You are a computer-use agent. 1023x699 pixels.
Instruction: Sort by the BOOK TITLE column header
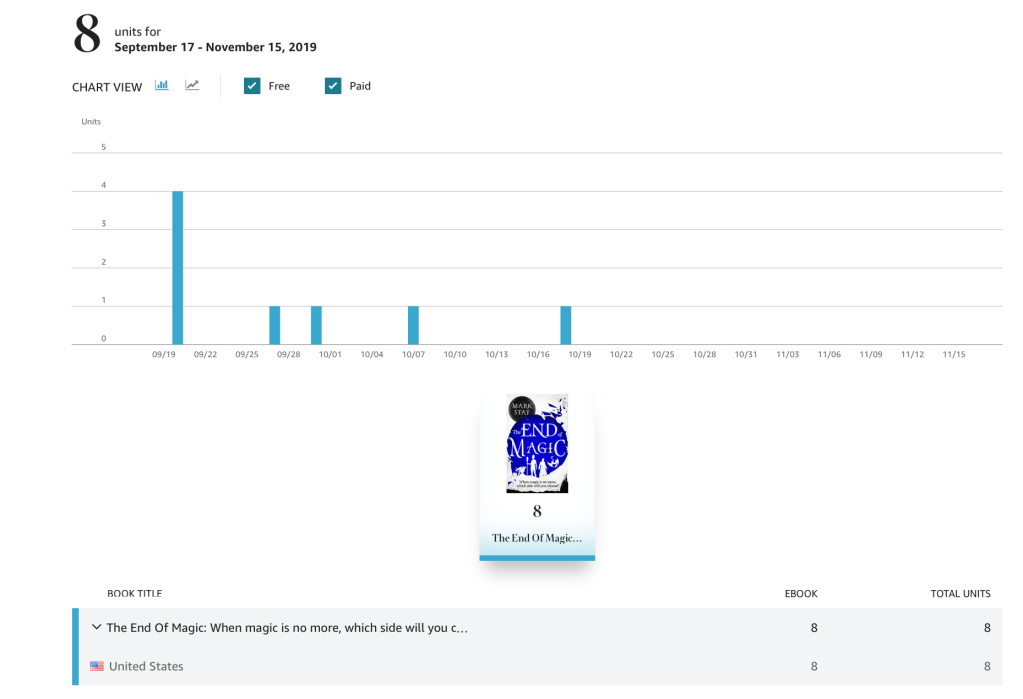pyautogui.click(x=134, y=594)
